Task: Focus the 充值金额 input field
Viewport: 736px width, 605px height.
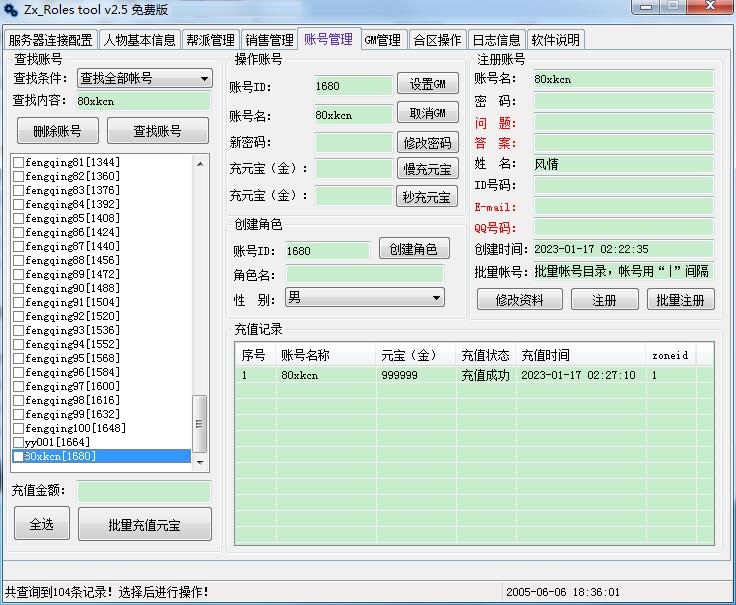Action: click(x=144, y=491)
